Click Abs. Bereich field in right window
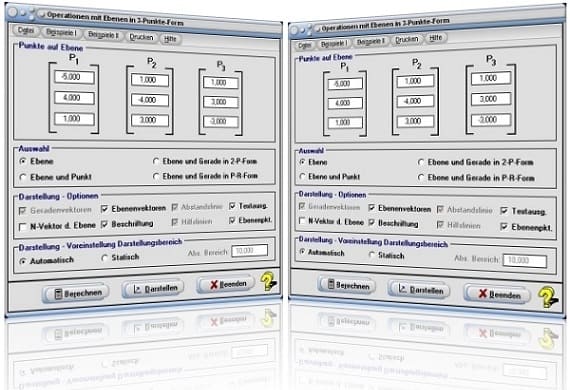 click(x=525, y=260)
